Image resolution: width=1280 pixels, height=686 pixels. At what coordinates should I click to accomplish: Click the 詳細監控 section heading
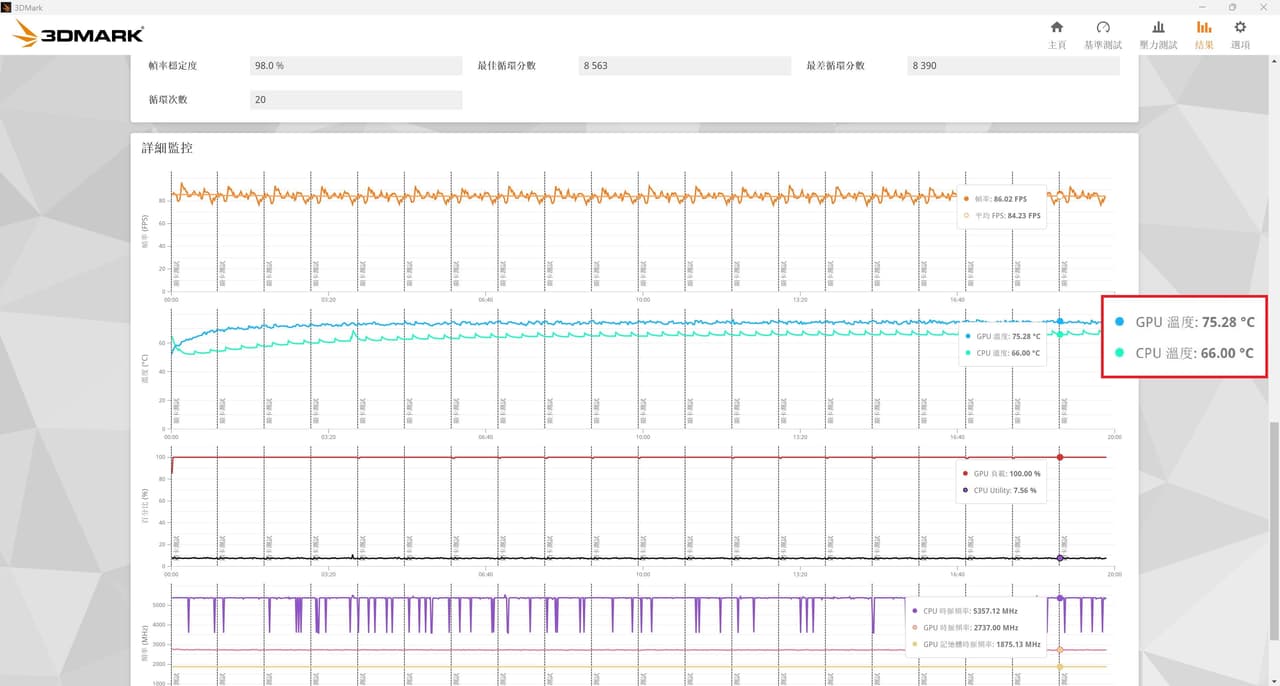click(167, 147)
